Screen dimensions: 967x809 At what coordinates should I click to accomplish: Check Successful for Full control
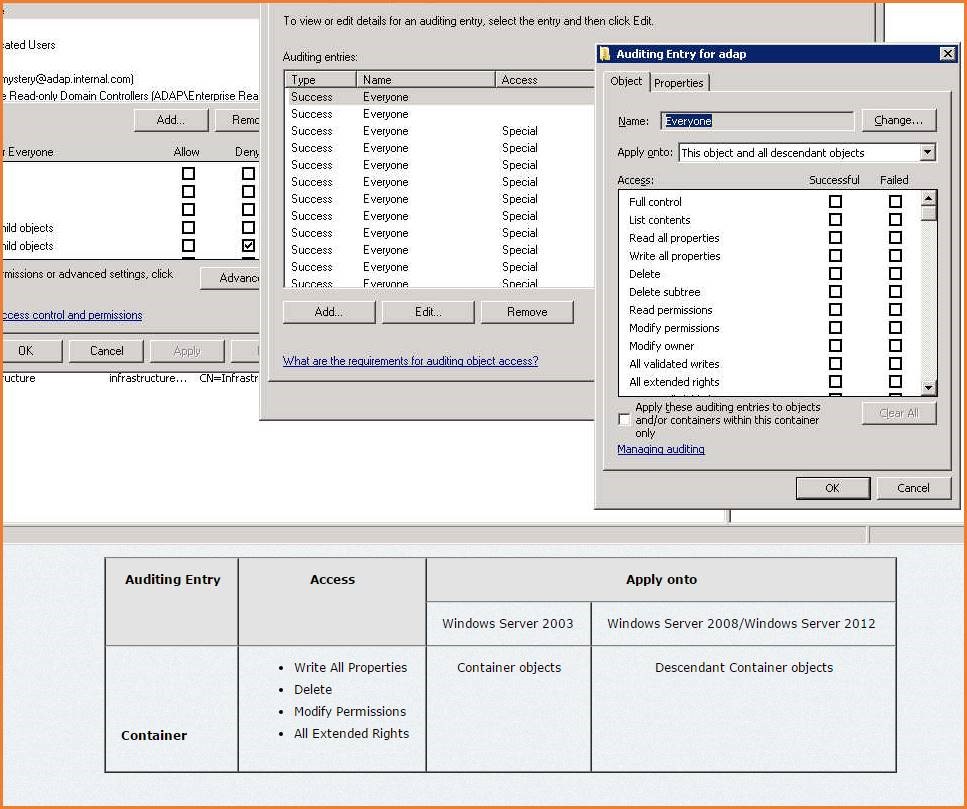click(x=835, y=202)
